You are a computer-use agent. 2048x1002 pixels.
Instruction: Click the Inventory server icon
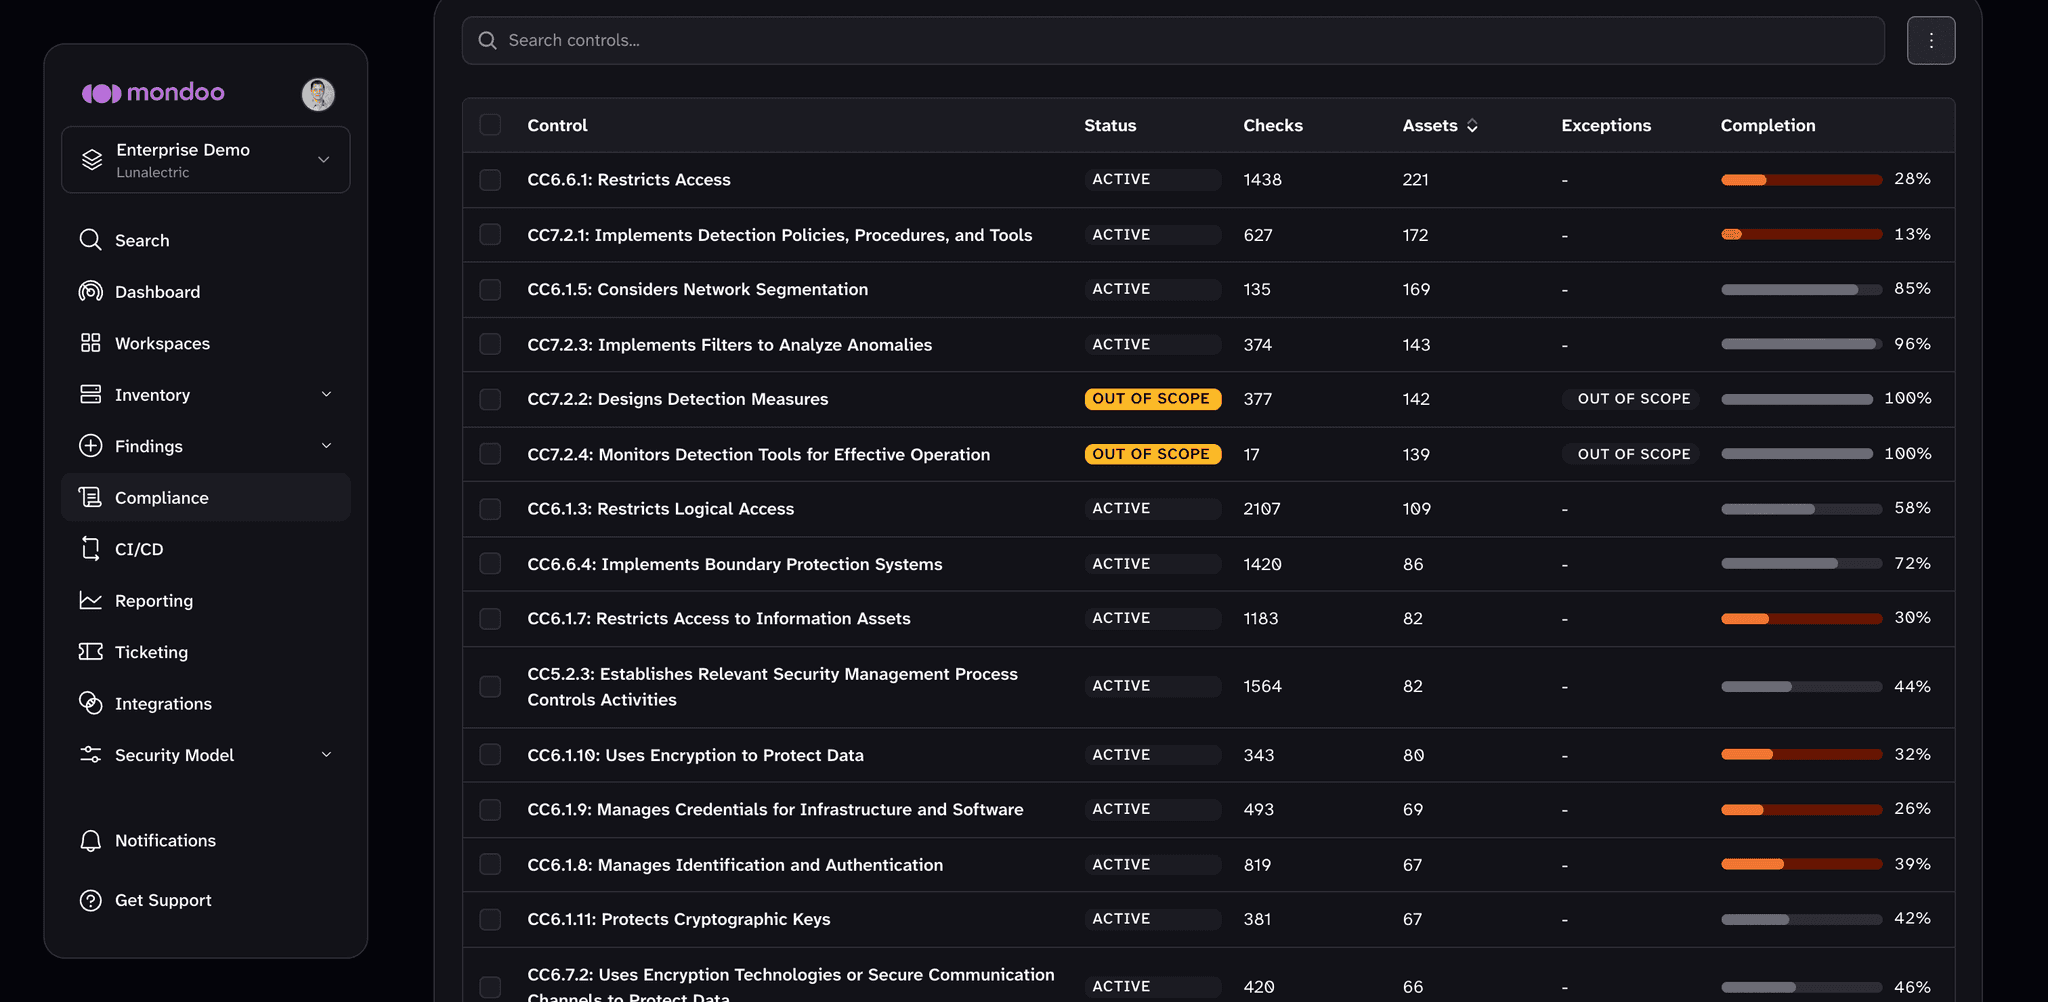pyautogui.click(x=91, y=394)
